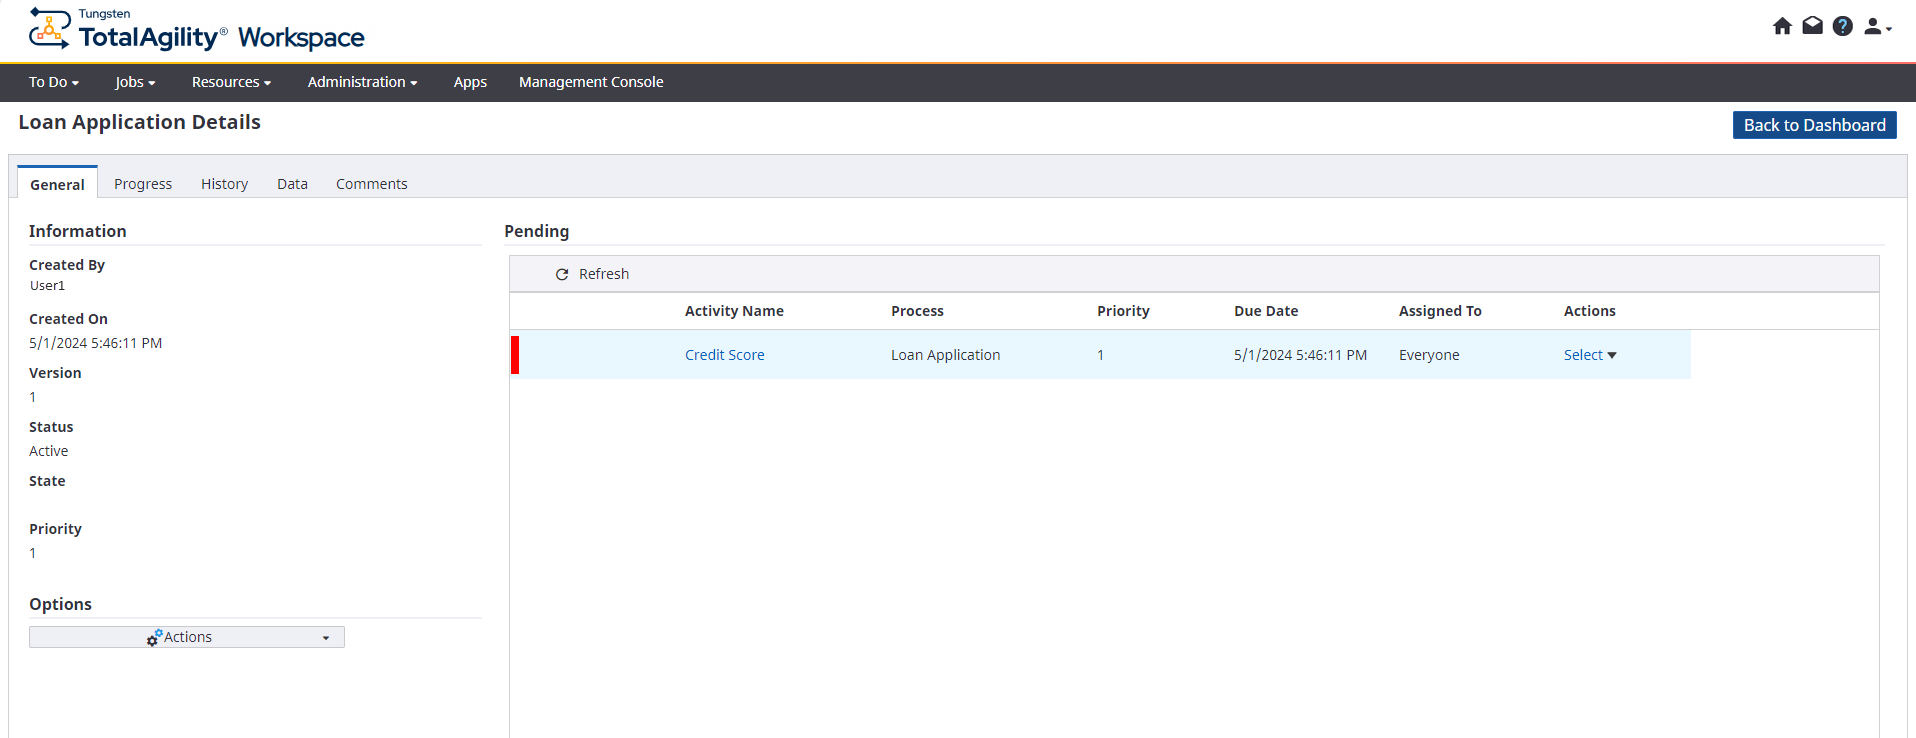Viewport: 1916px width, 738px height.
Task: Click Back to Dashboard button
Action: click(x=1814, y=125)
